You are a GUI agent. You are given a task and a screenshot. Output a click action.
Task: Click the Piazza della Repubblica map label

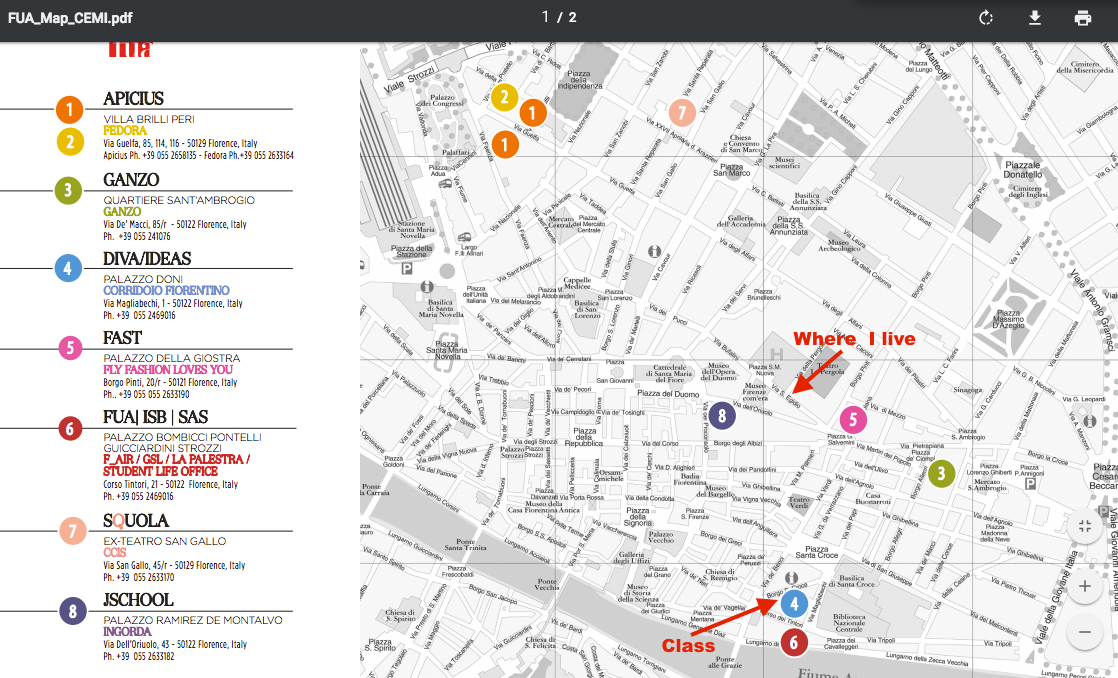585,436
